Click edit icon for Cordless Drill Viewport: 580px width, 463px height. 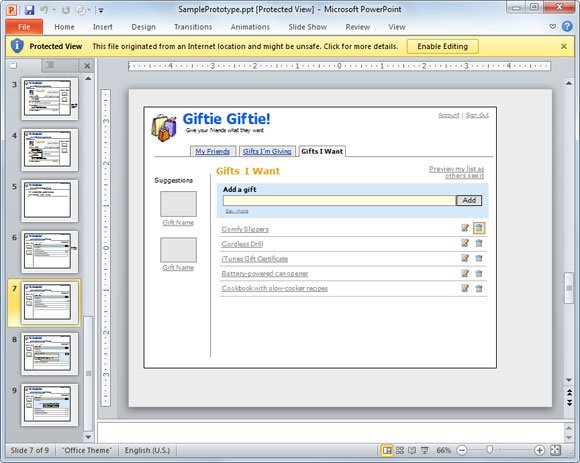pos(465,243)
